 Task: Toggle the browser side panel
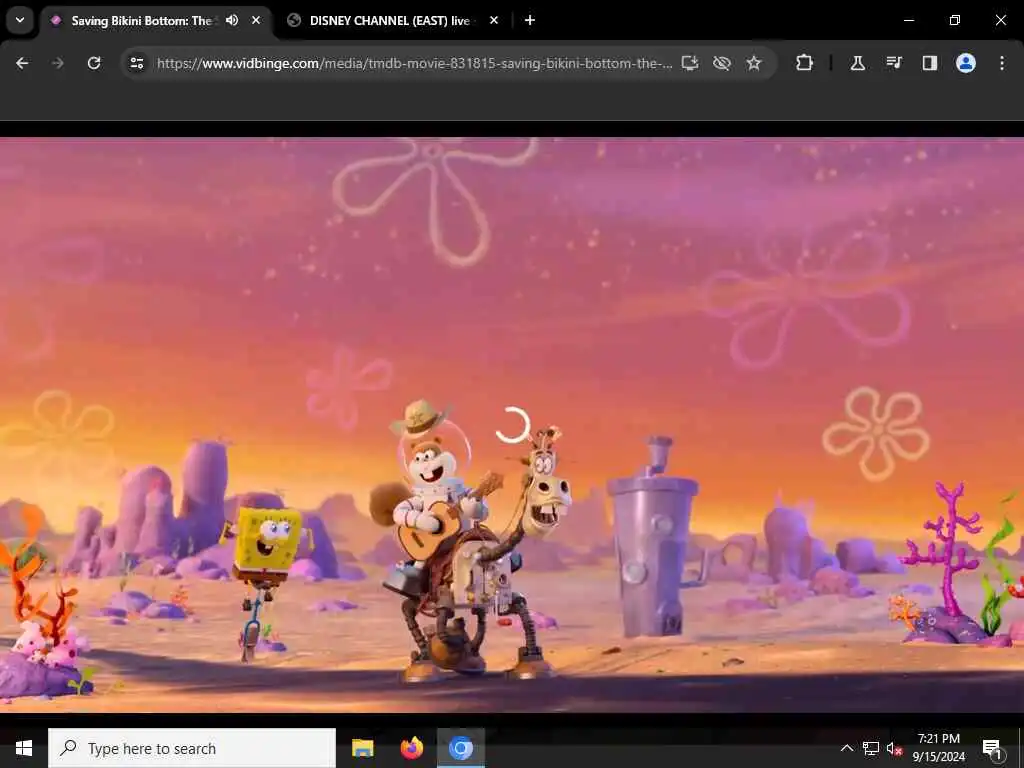coord(929,63)
